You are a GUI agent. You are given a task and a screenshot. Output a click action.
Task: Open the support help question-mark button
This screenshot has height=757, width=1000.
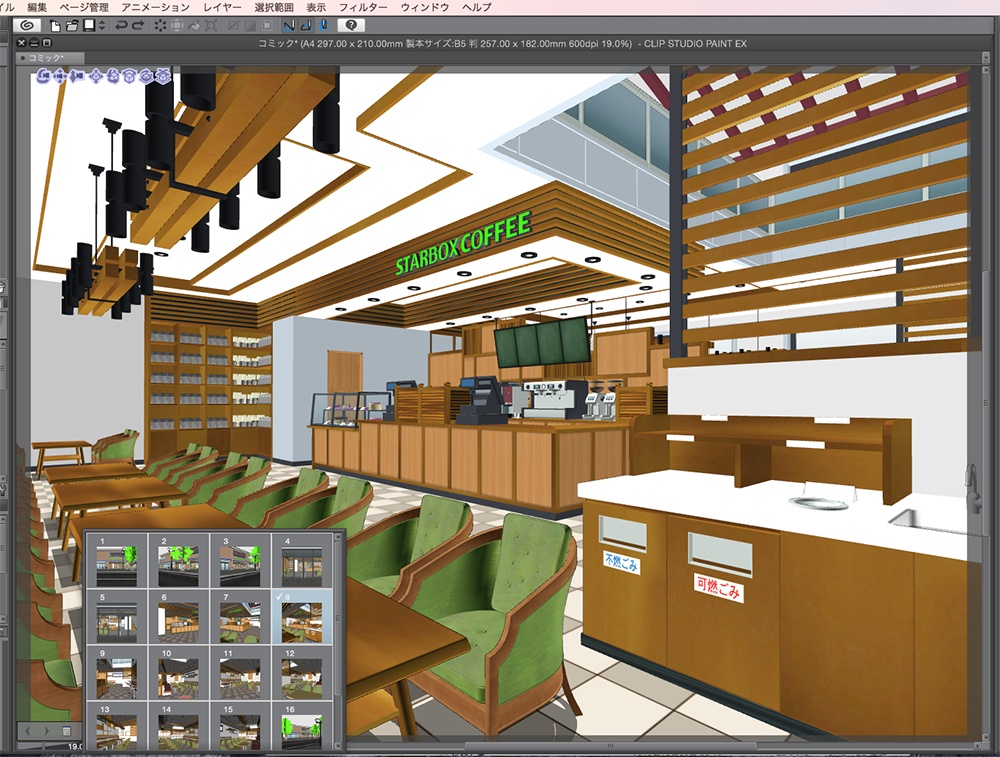pyautogui.click(x=351, y=26)
